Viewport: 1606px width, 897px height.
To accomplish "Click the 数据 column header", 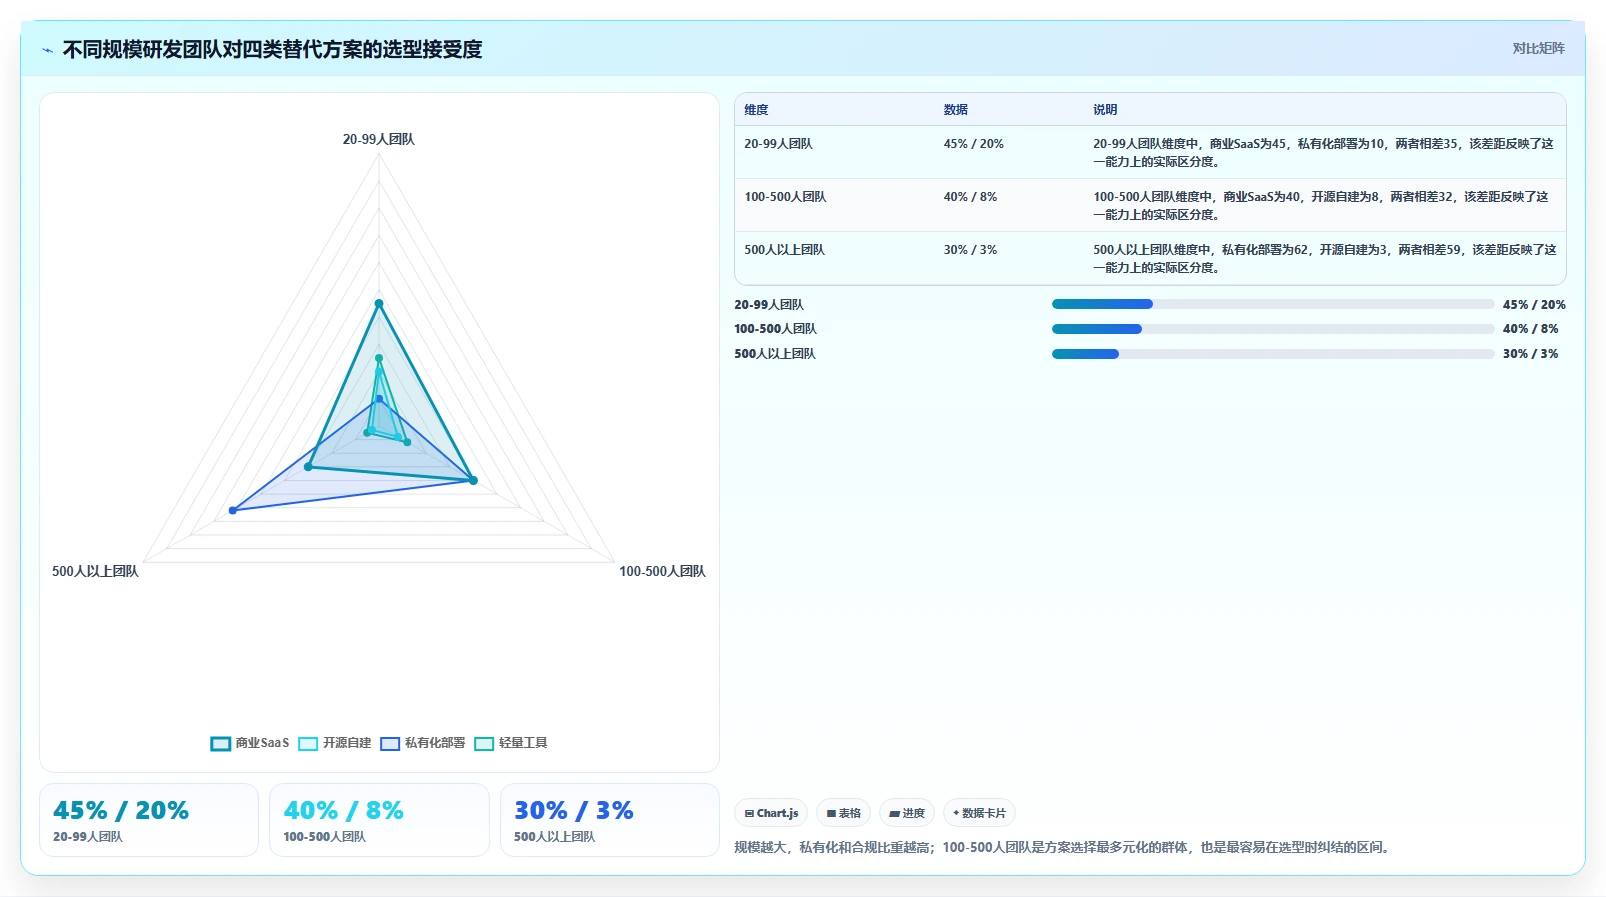I will coord(956,110).
